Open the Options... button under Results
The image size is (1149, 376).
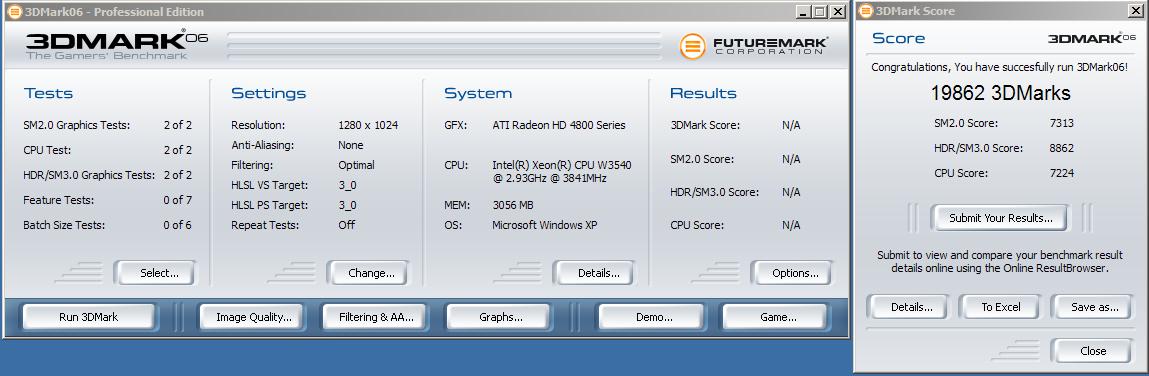(791, 273)
